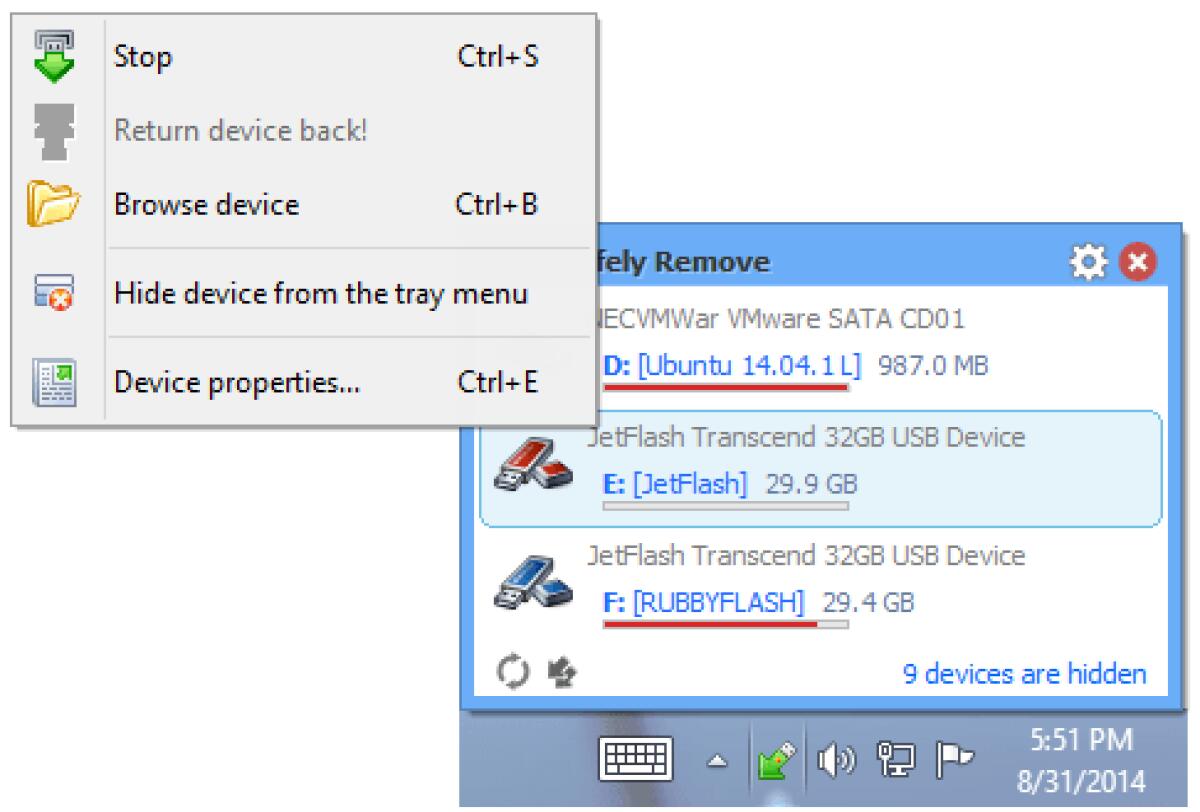Open USB Safely Remove settings gear
Viewport: 1200px width, 812px height.
click(x=1087, y=261)
